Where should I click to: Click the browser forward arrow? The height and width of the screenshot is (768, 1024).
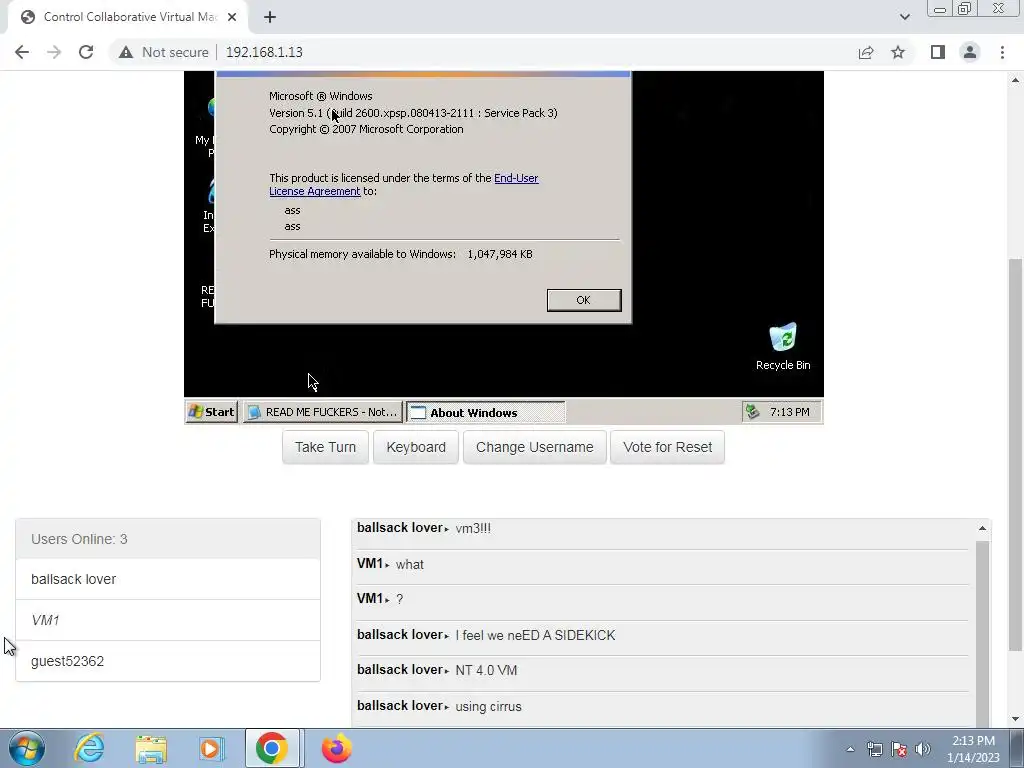[54, 52]
